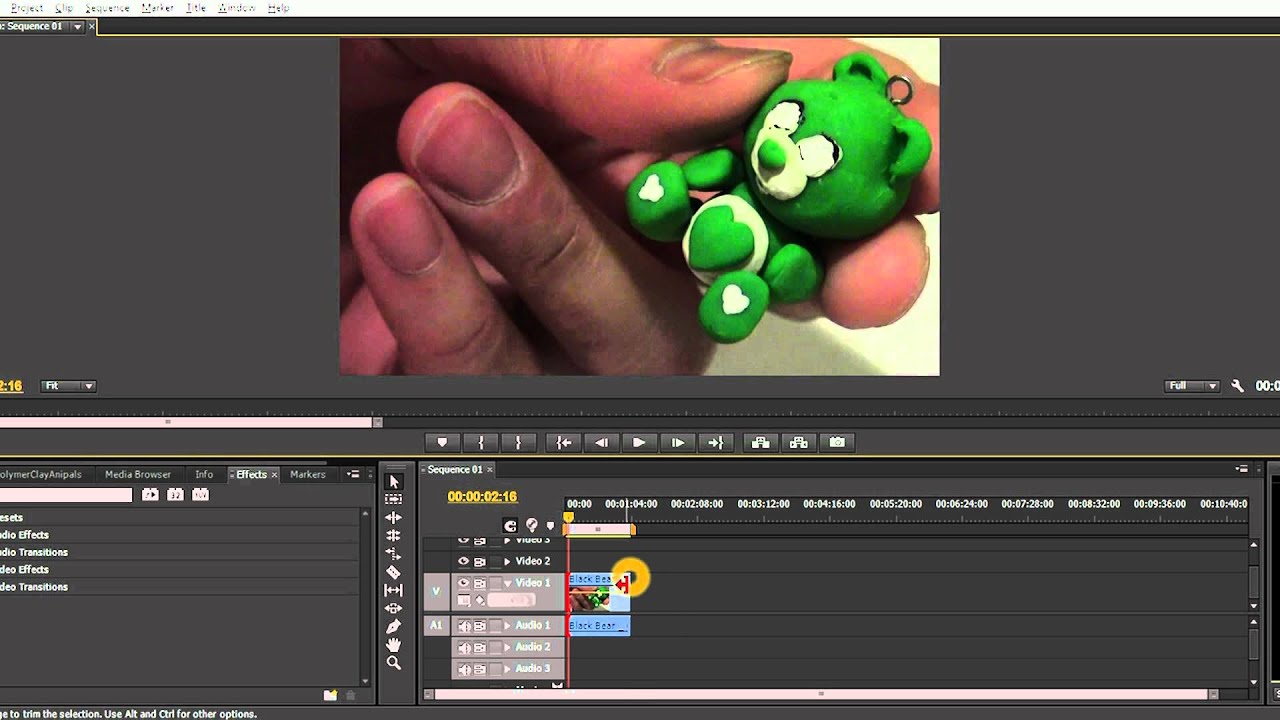Viewport: 1280px width, 720px height.
Task: Mark In point in monitor
Action: tap(481, 442)
